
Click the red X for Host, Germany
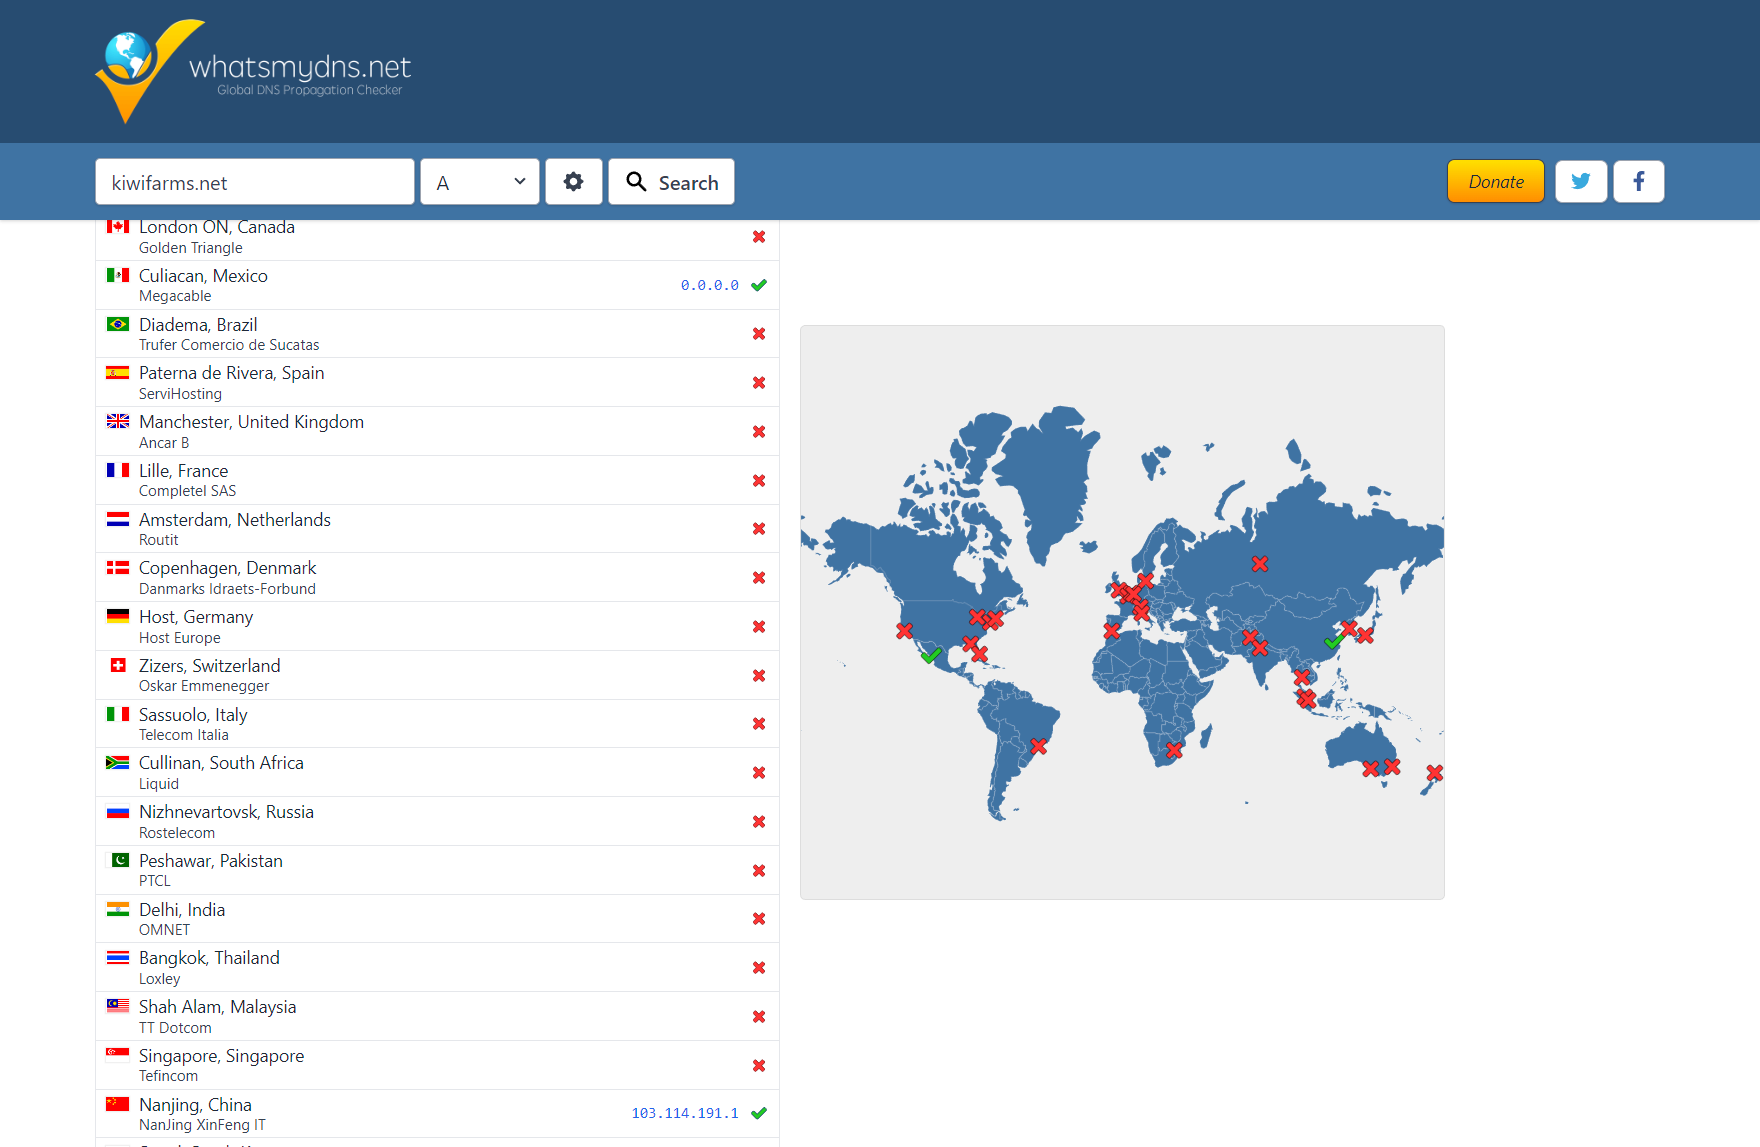(759, 627)
